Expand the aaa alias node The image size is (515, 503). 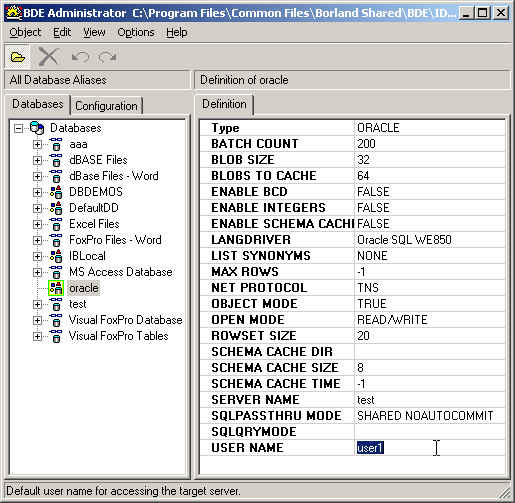pyautogui.click(x=37, y=145)
